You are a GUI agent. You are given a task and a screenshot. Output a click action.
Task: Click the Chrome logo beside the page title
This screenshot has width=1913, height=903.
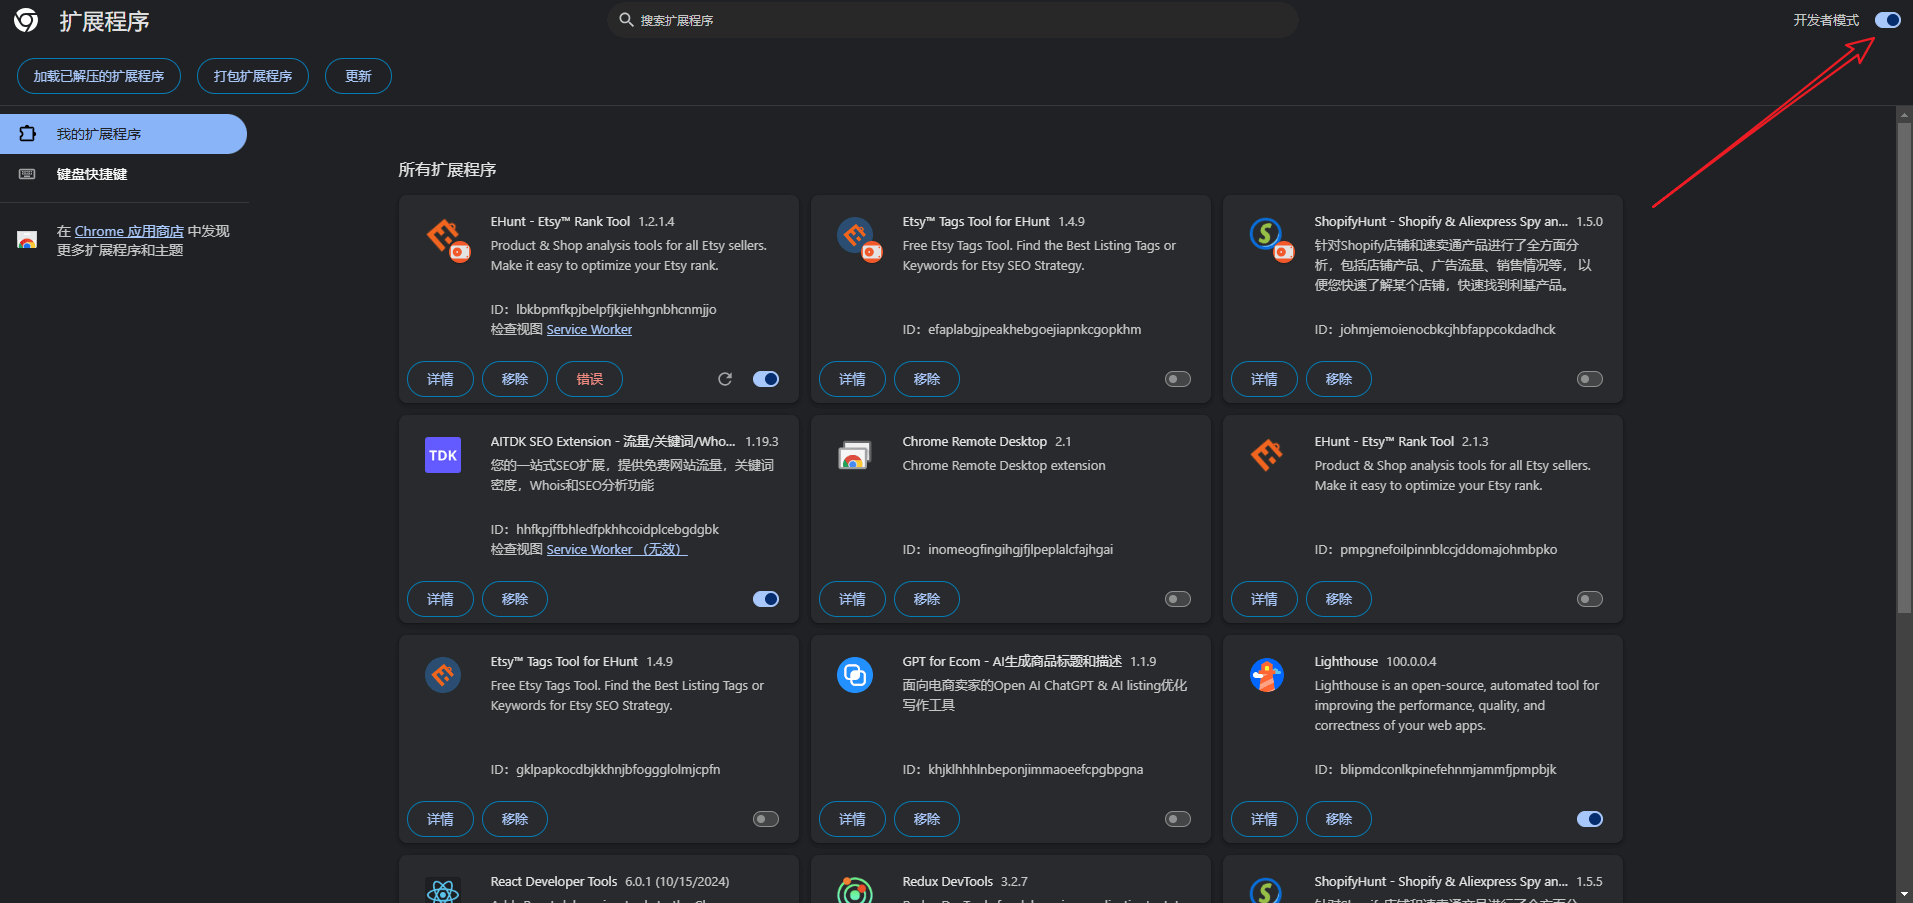coord(27,21)
